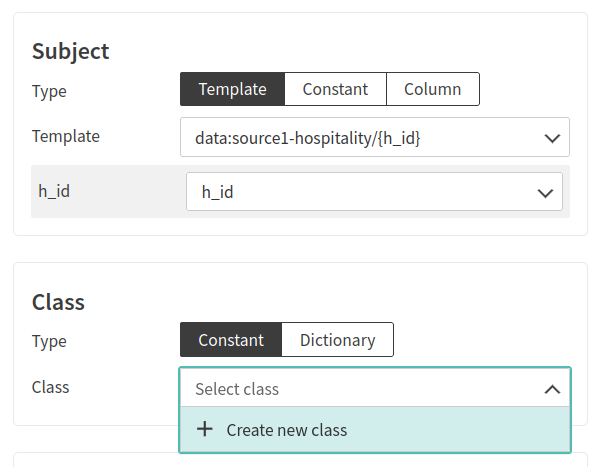Viewport: 600px width, 467px height.
Task: Click the Template field label
Action: click(x=65, y=136)
